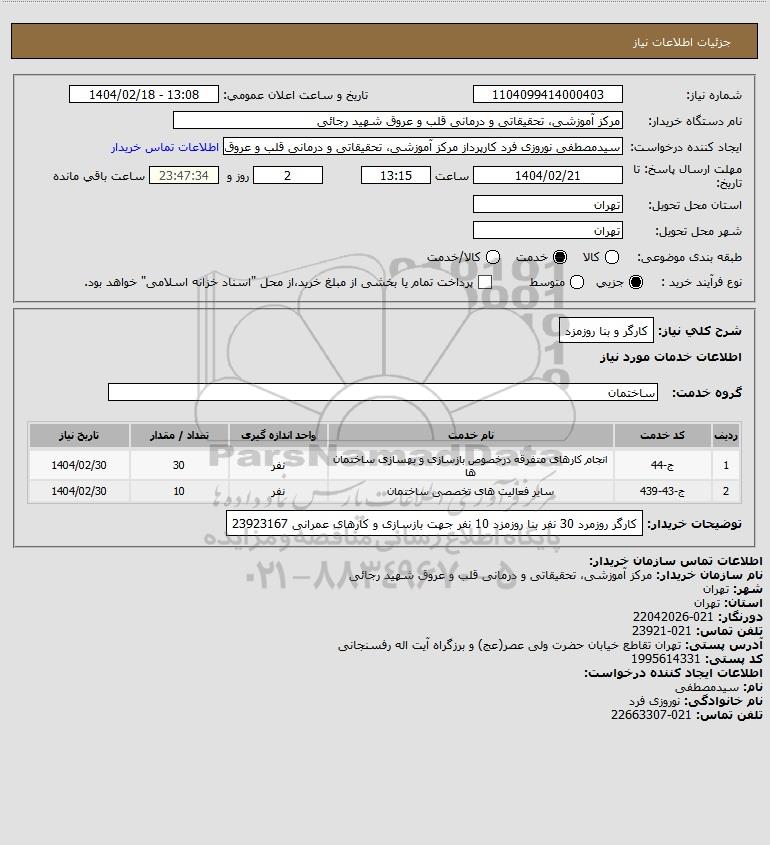Click the سایر فعالیت های تخصصی ساختمان cell

pyautogui.click(x=470, y=491)
